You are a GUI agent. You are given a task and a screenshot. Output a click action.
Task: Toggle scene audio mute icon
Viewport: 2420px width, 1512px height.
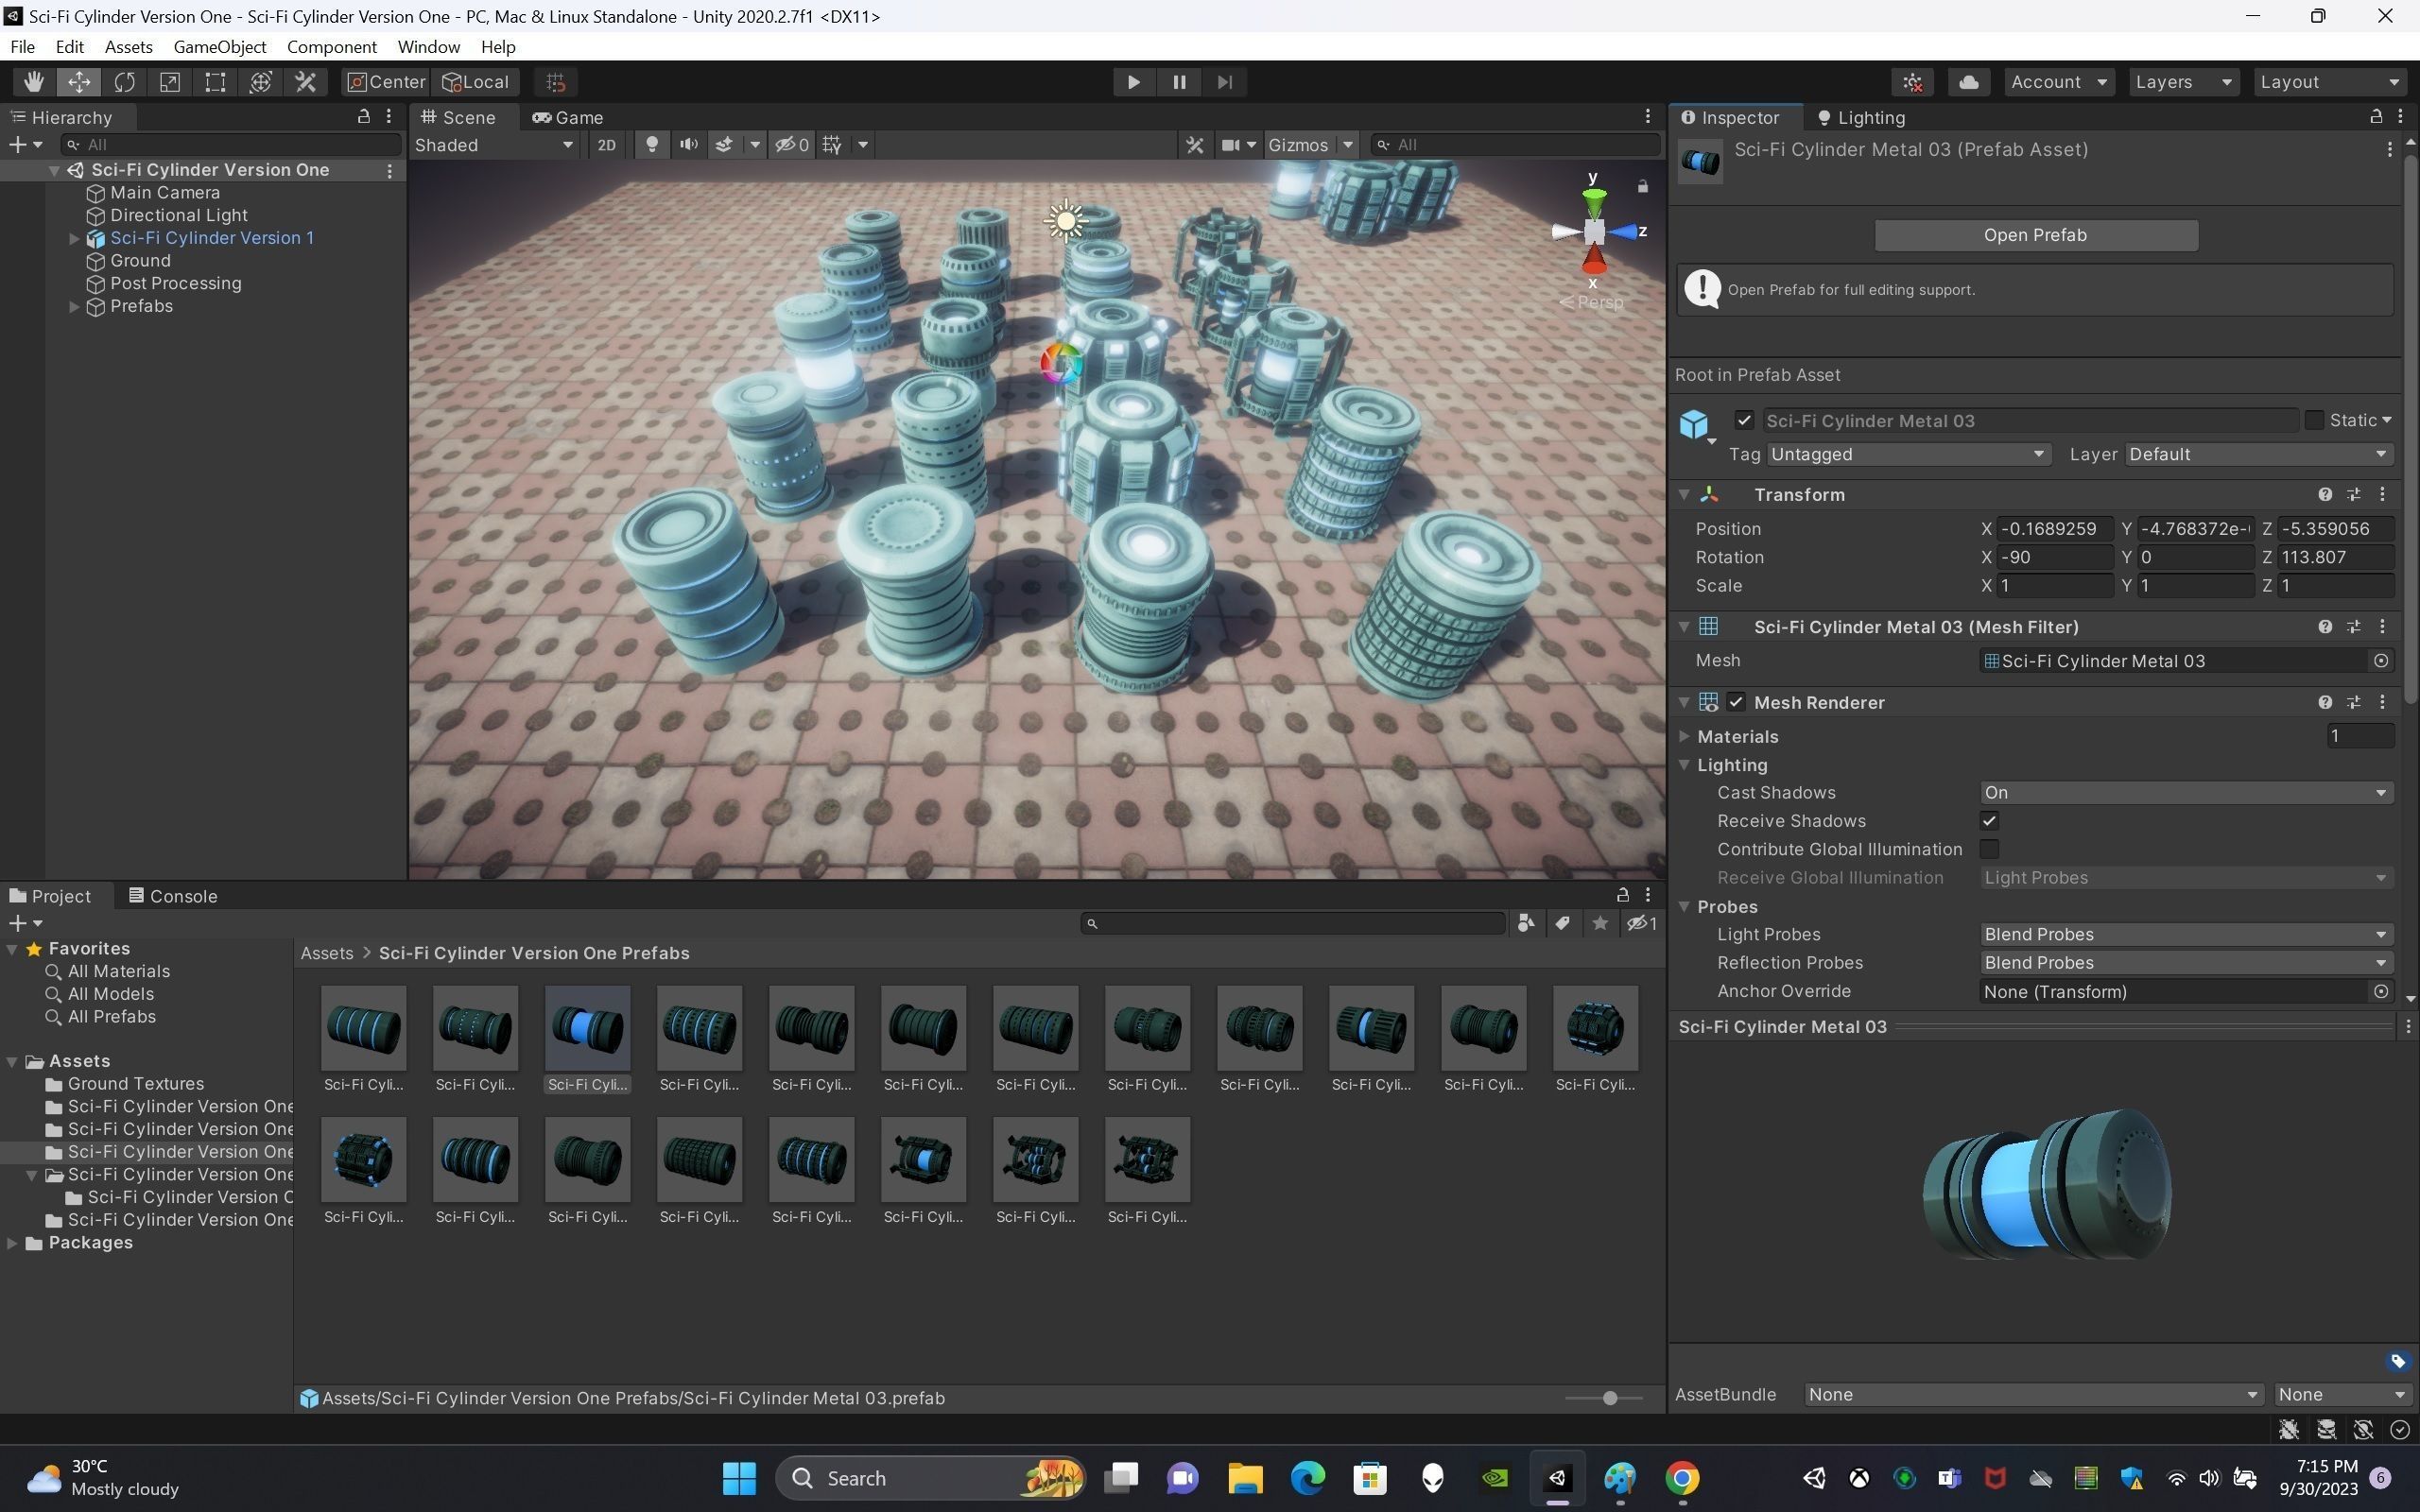point(688,145)
